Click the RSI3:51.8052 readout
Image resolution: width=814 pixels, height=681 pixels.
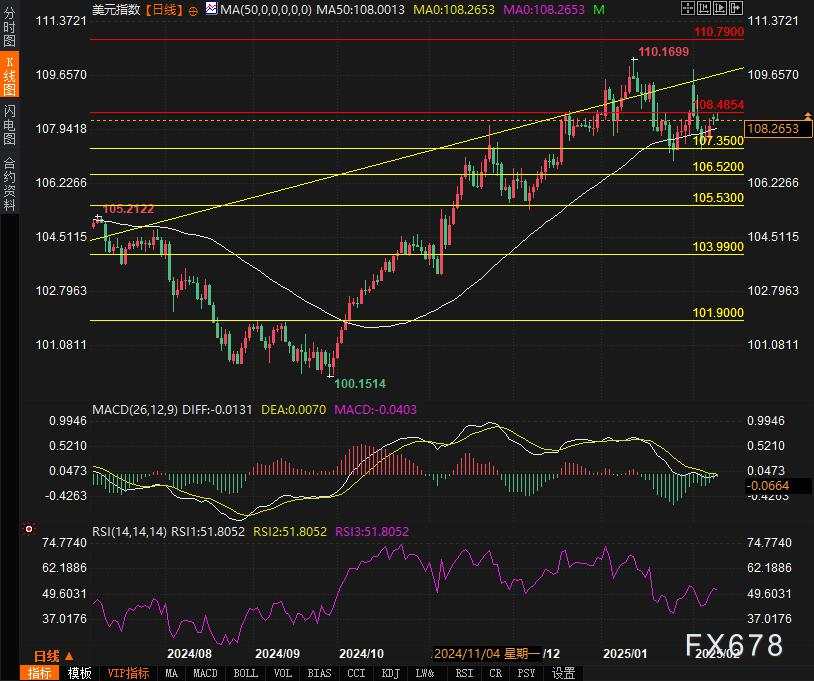coord(372,532)
